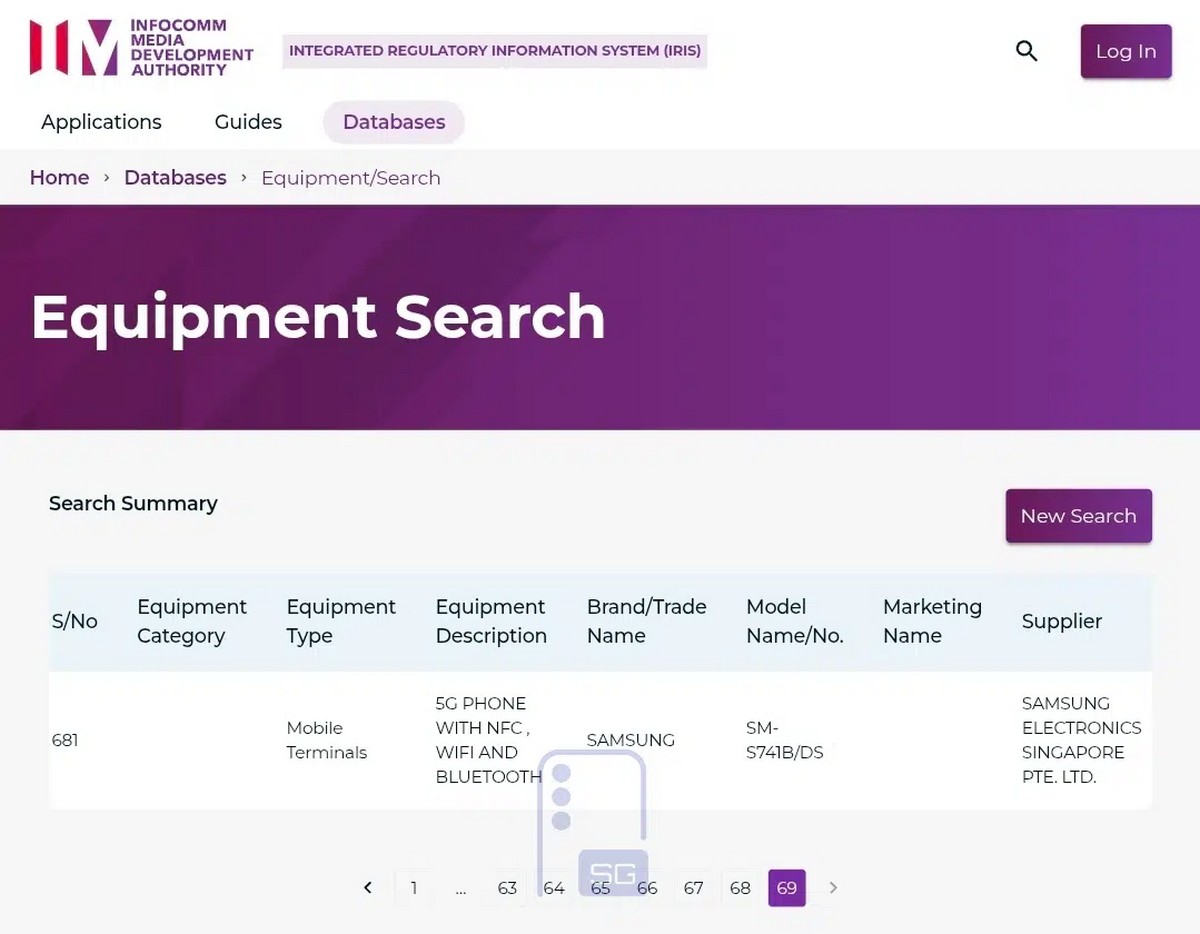Jump to page 63
The height and width of the screenshot is (934, 1200).
tap(507, 888)
